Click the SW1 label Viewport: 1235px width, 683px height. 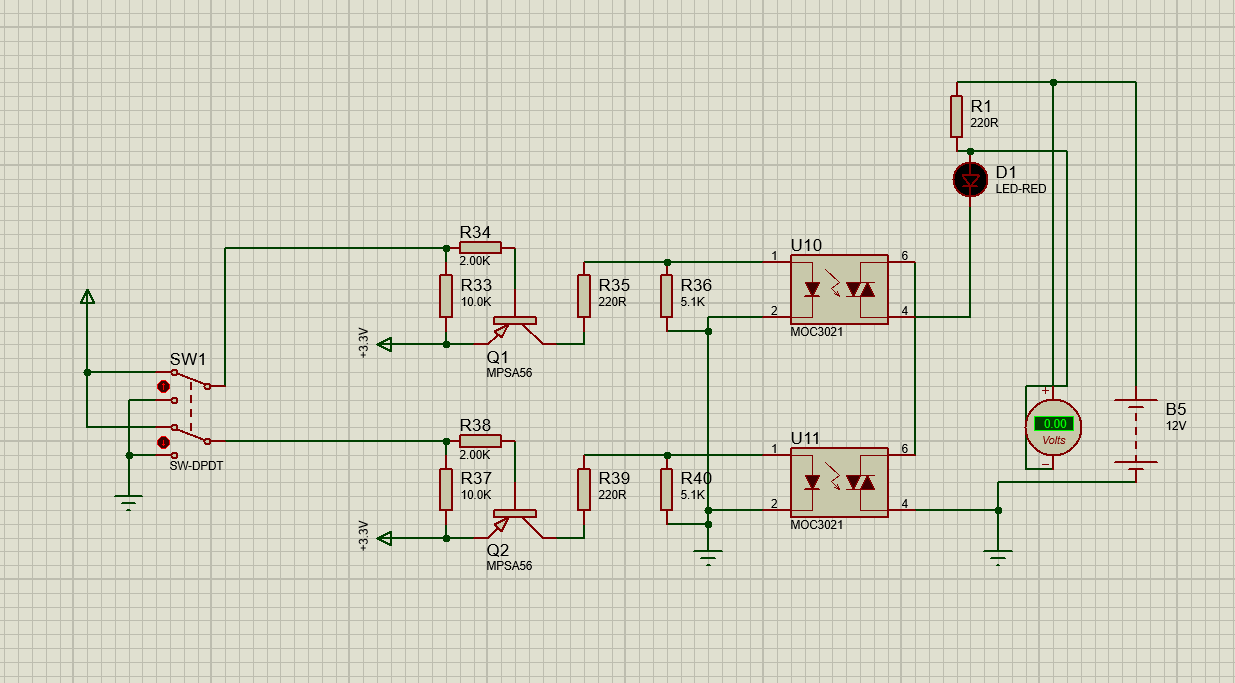pos(186,360)
